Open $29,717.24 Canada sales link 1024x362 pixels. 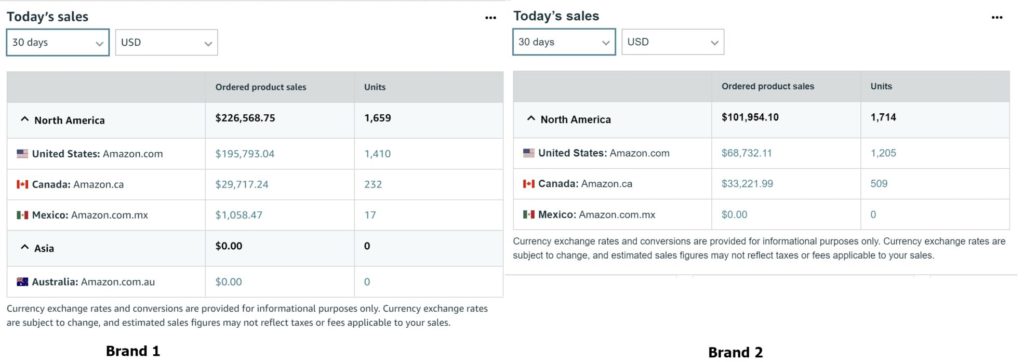pos(242,184)
